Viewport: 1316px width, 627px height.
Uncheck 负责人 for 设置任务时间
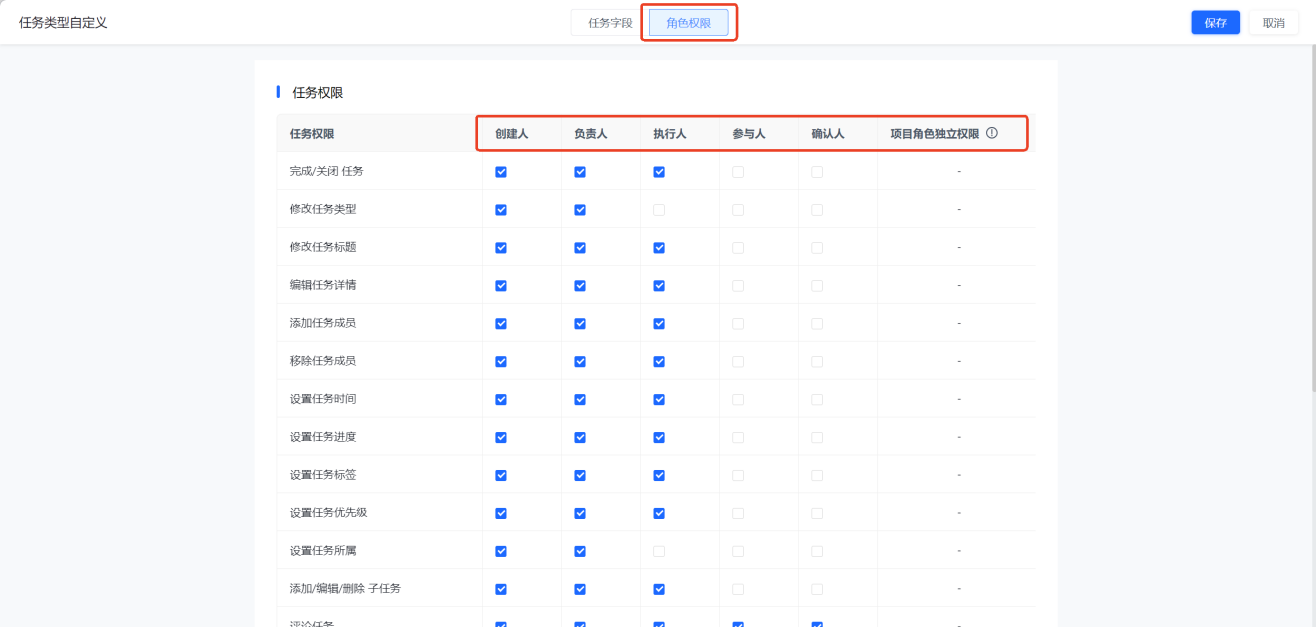[580, 400]
